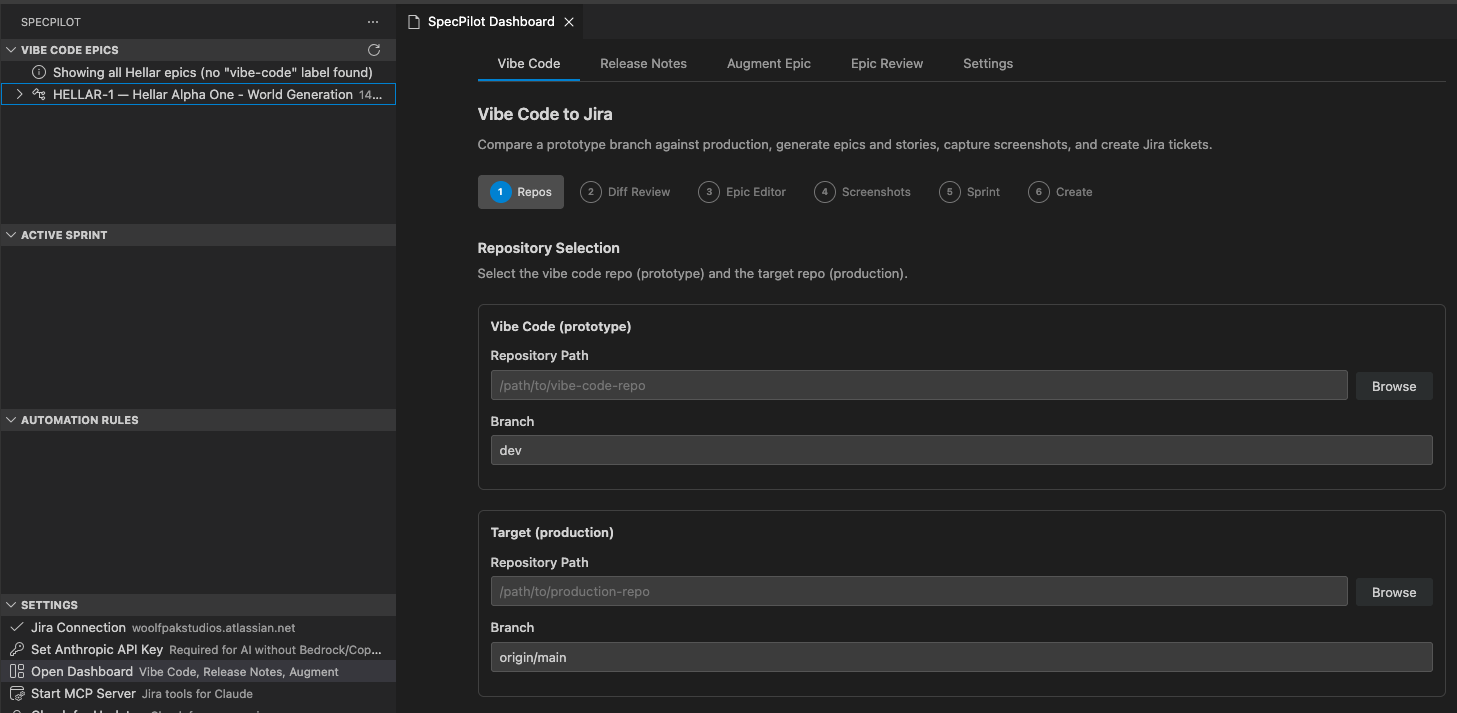Select the HELLAR-1 Hellar Alpha One row

tap(198, 94)
